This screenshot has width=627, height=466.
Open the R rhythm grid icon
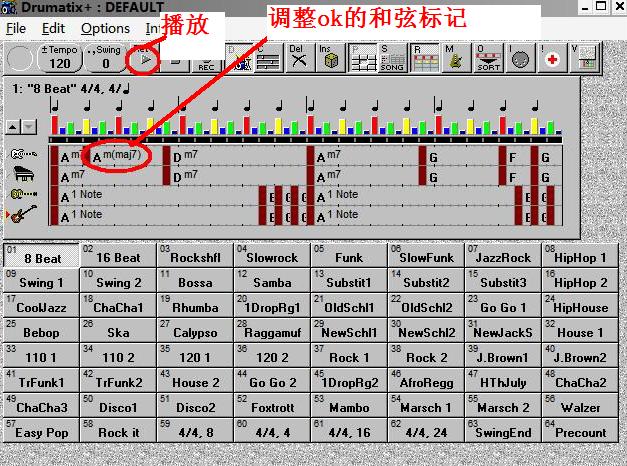click(x=424, y=58)
